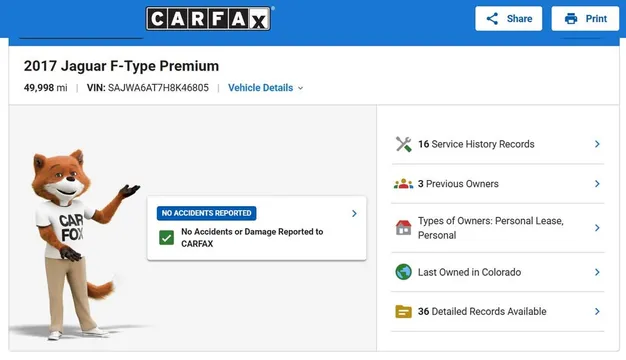Click the globe icon for Last Owned
The width and height of the screenshot is (626, 360).
click(x=403, y=272)
